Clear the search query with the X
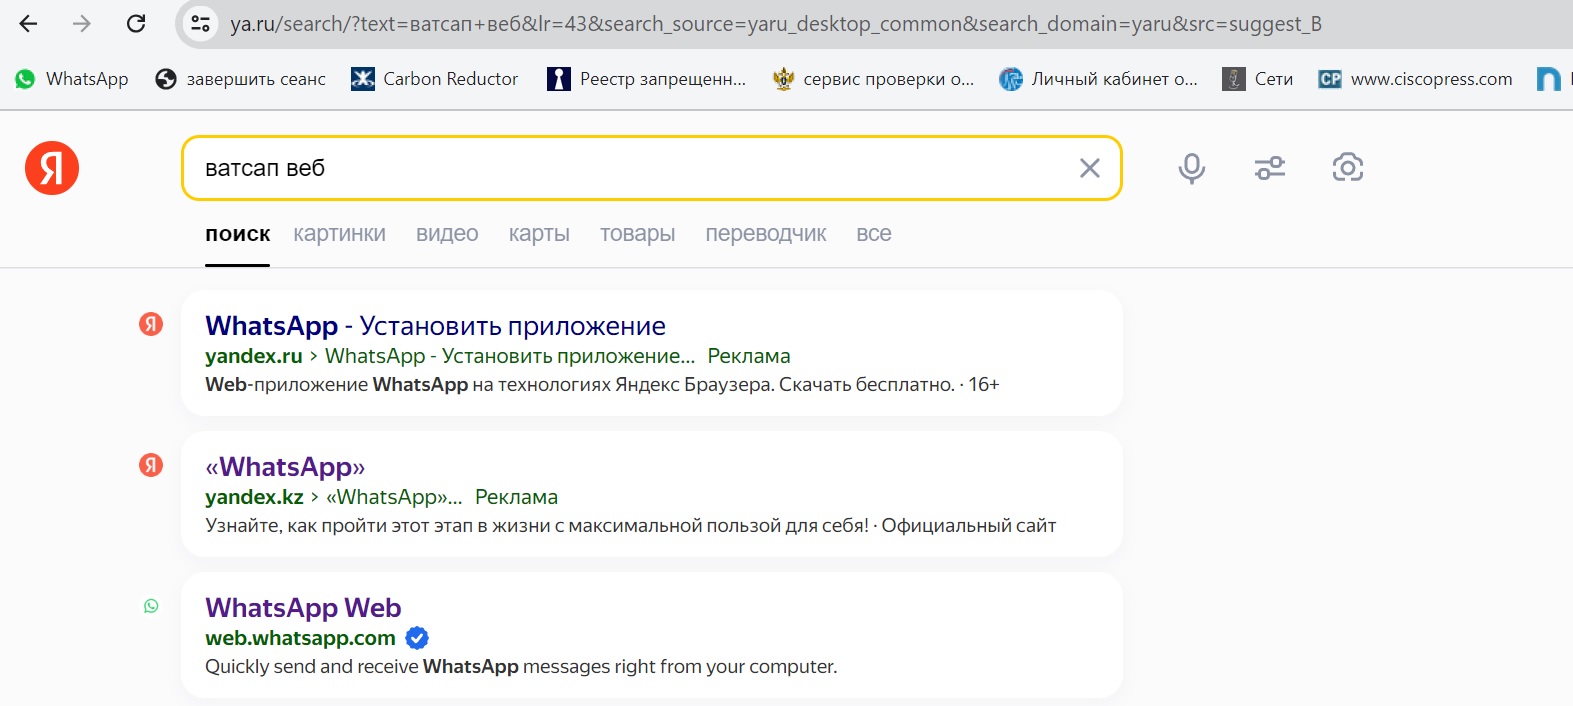This screenshot has height=706, width=1573. coord(1090,168)
